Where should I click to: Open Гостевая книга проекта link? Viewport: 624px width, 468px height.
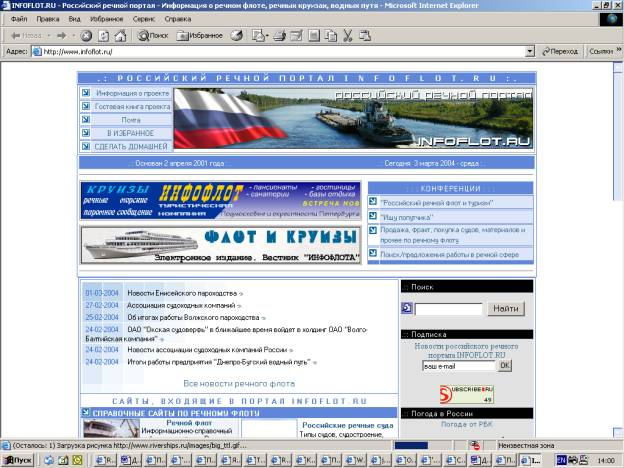click(x=132, y=107)
